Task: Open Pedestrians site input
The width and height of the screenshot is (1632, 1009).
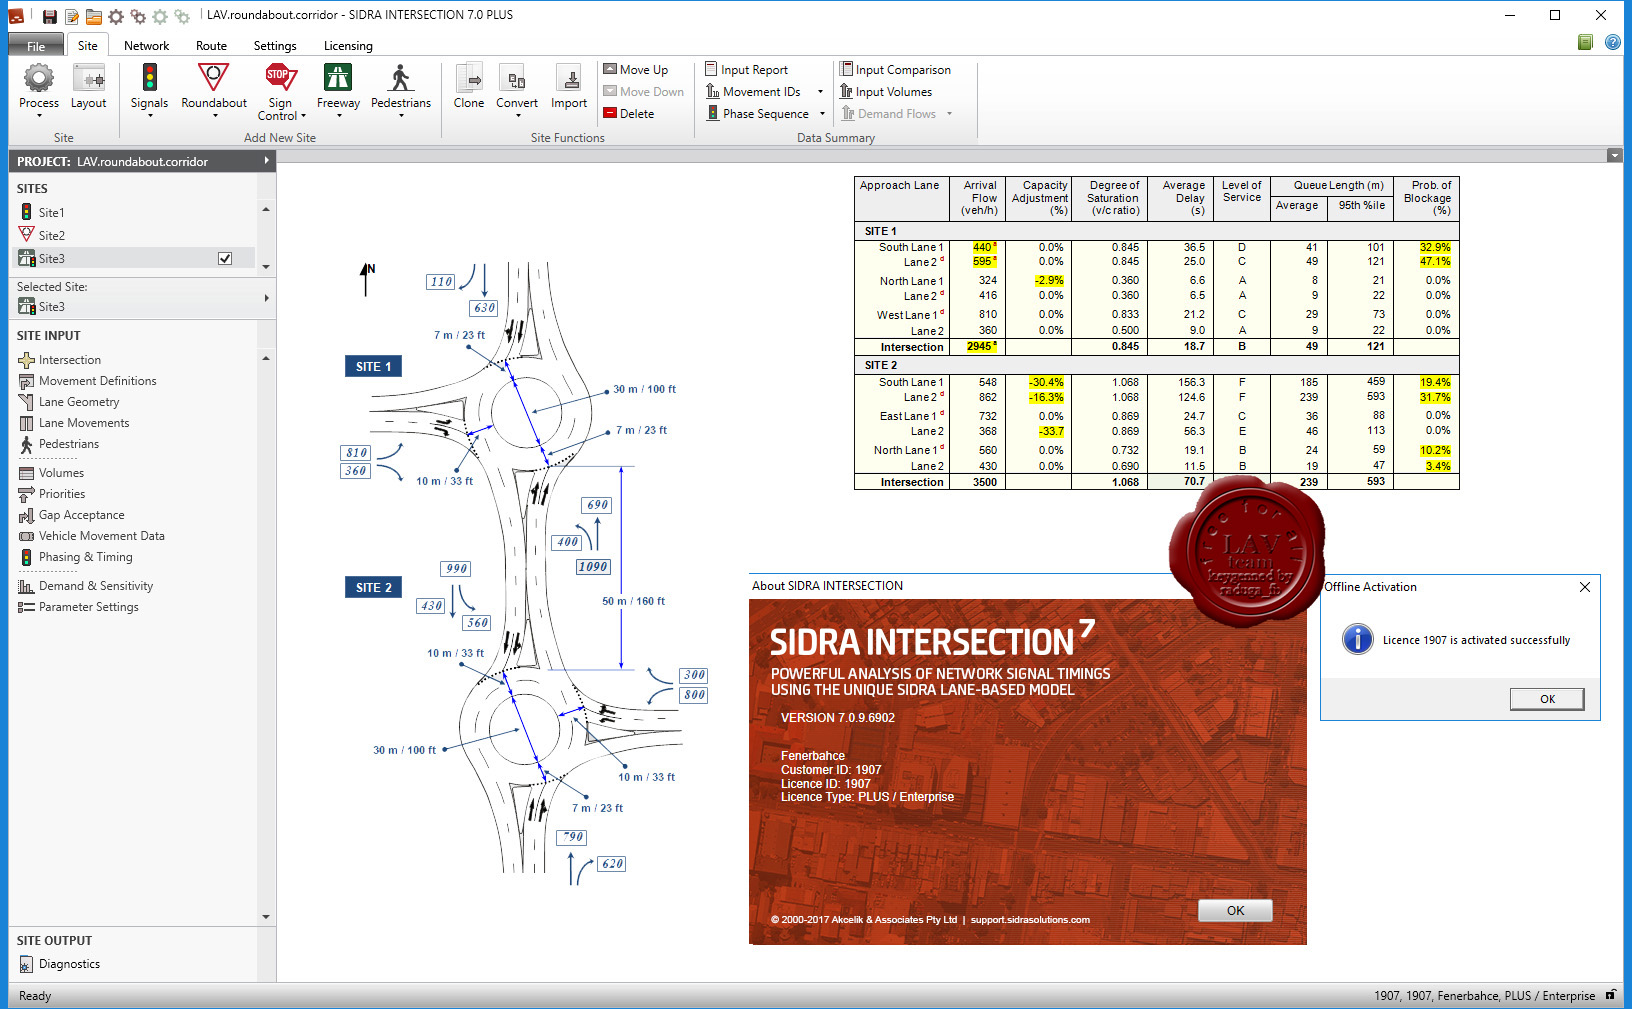Action: 68,444
